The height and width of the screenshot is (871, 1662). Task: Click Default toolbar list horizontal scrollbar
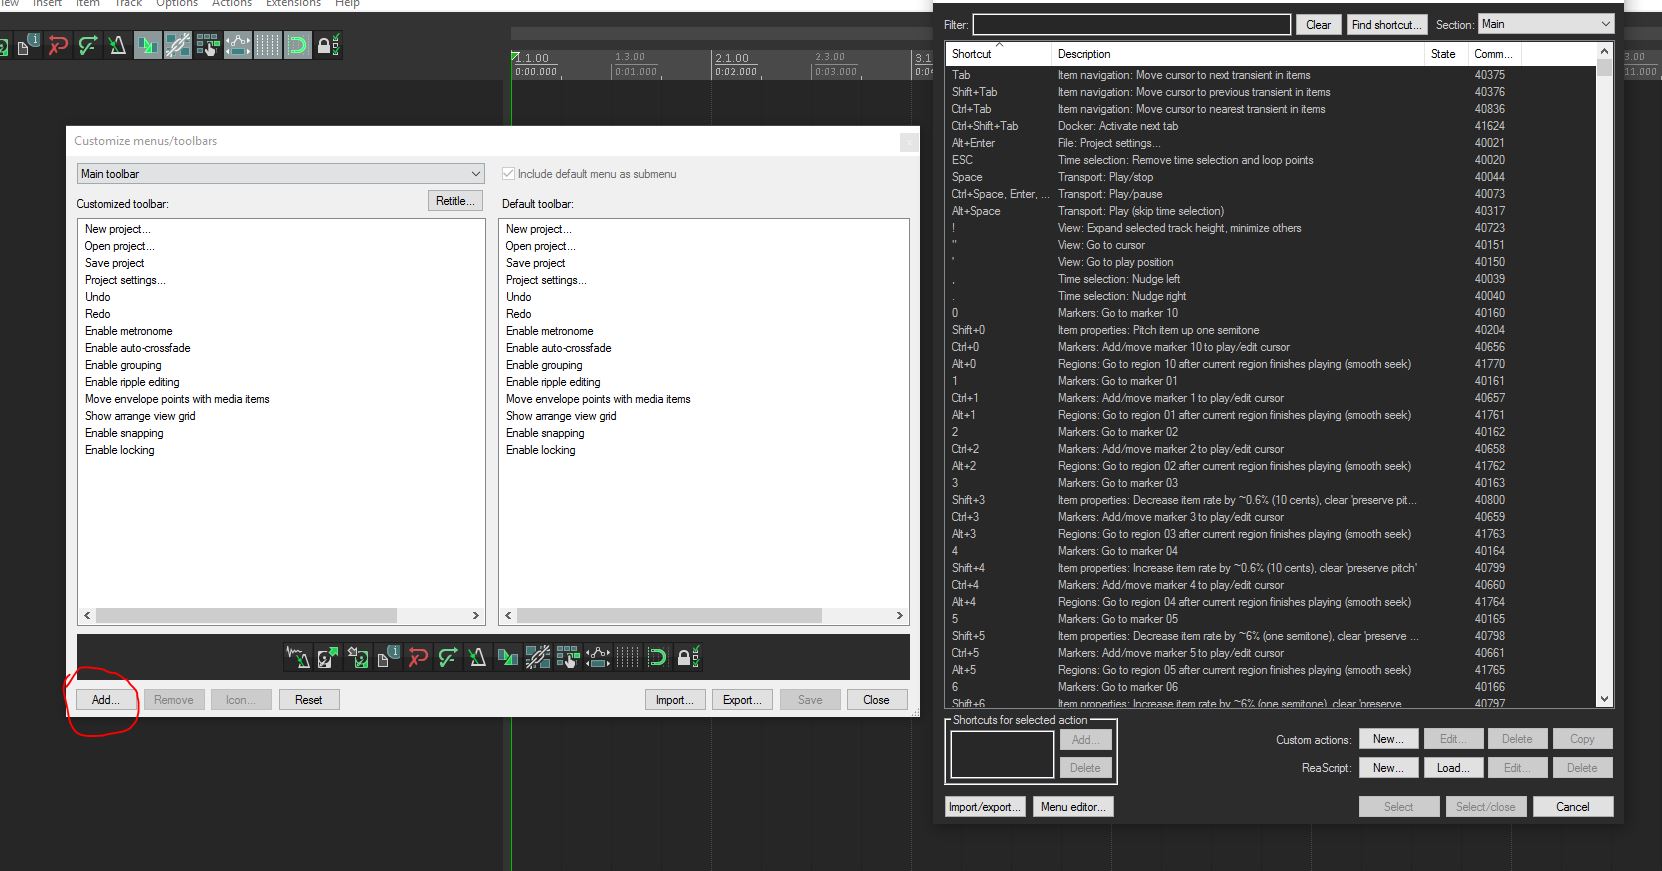[x=669, y=615]
